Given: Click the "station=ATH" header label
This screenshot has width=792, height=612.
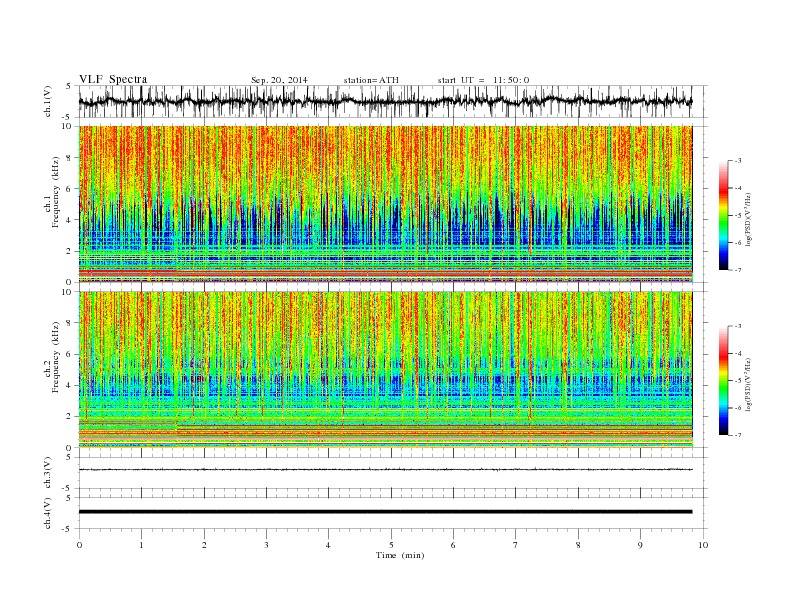Looking at the screenshot, I should pos(371,80).
